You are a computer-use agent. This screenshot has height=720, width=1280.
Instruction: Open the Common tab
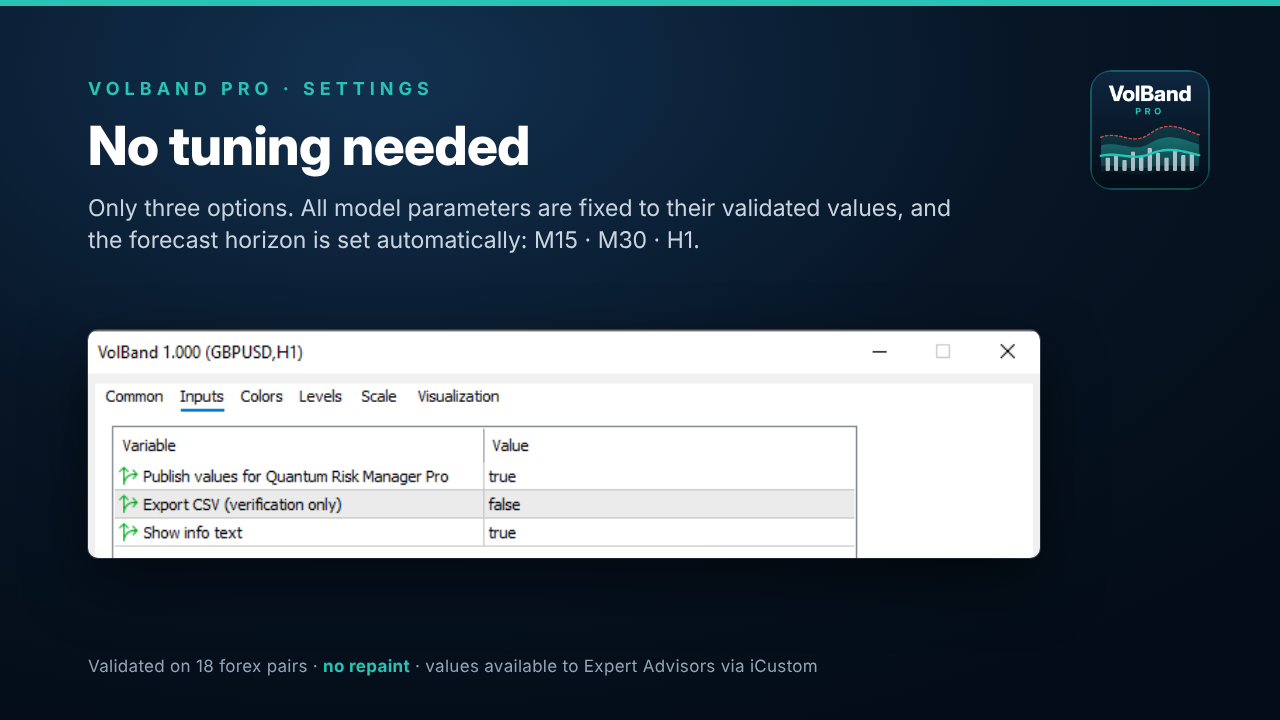click(134, 397)
